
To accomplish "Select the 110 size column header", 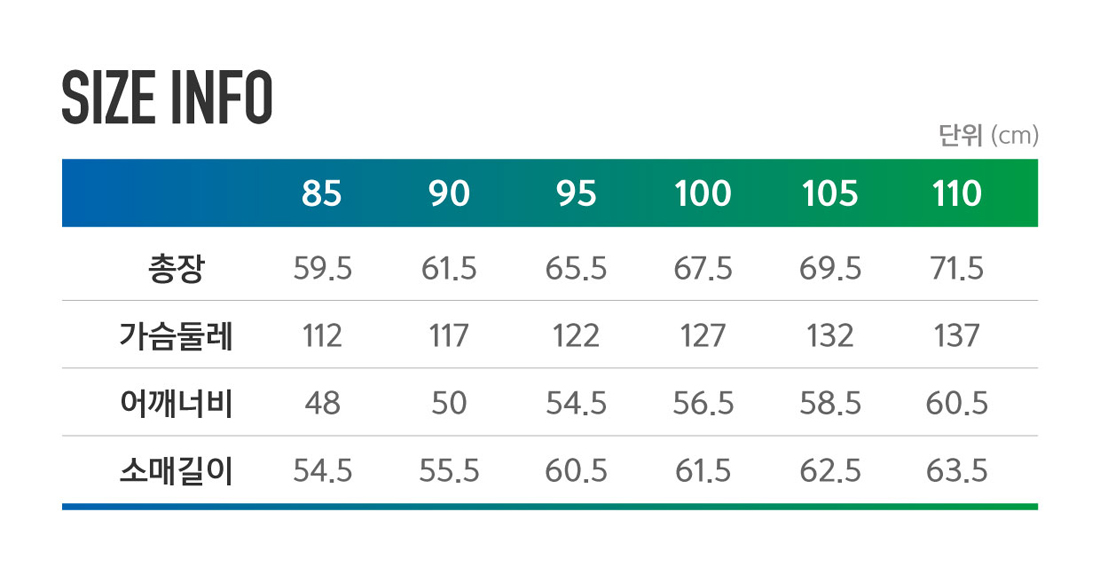I will [x=957, y=194].
